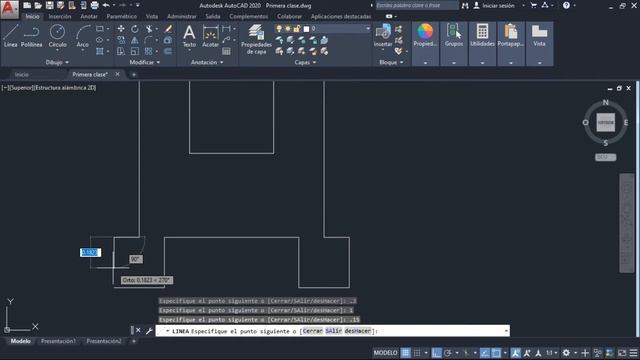Open the Paramétrico ribbon tab
Viewport: 640px width, 360px height.
122,16
